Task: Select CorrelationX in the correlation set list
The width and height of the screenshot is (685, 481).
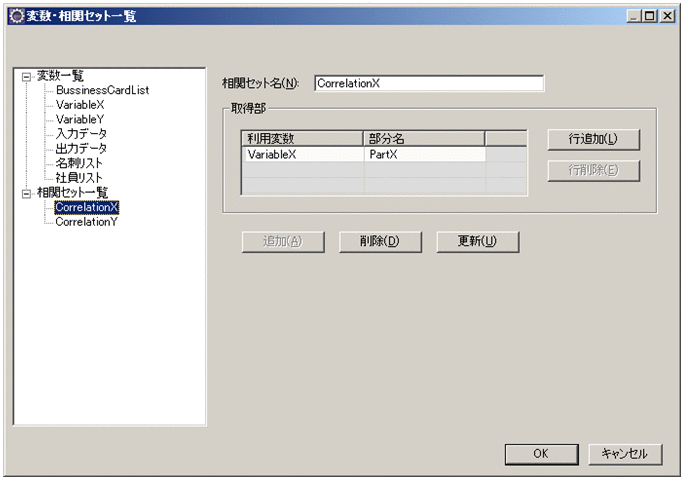Action: (x=86, y=207)
